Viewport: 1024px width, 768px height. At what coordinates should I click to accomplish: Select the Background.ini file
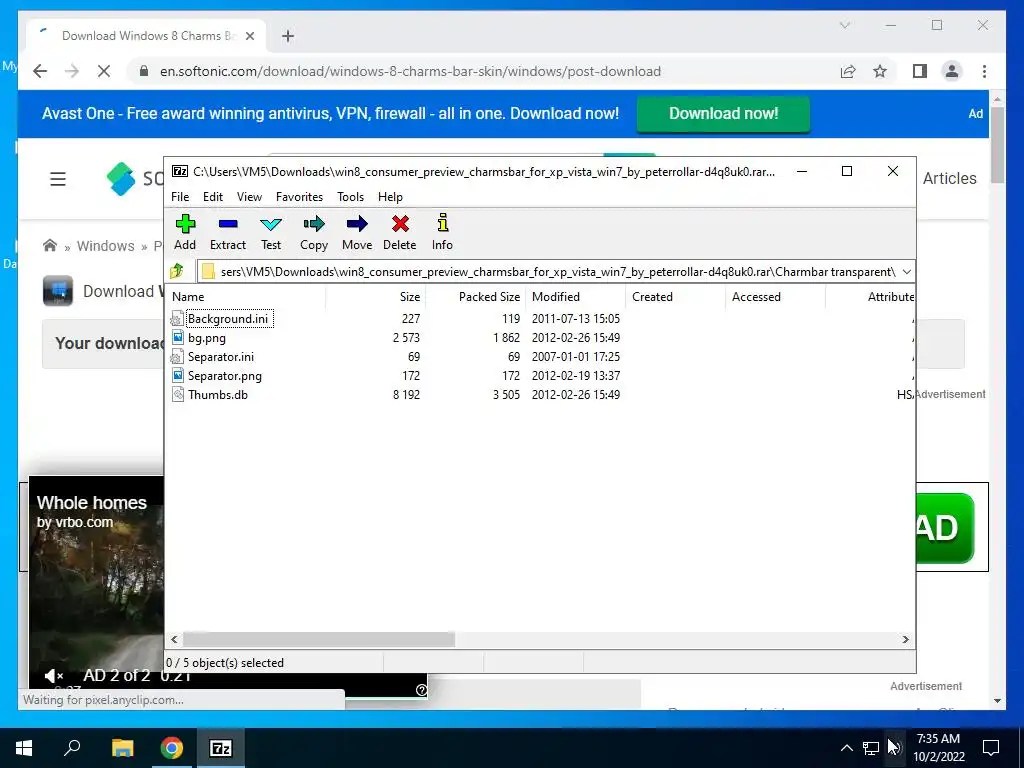click(227, 319)
